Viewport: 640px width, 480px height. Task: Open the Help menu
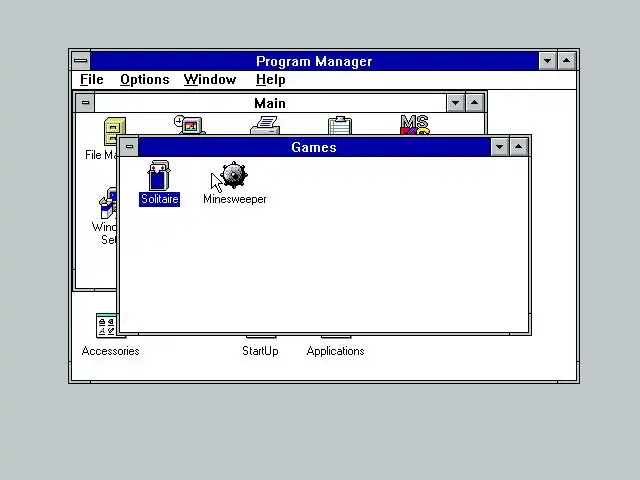[x=270, y=80]
